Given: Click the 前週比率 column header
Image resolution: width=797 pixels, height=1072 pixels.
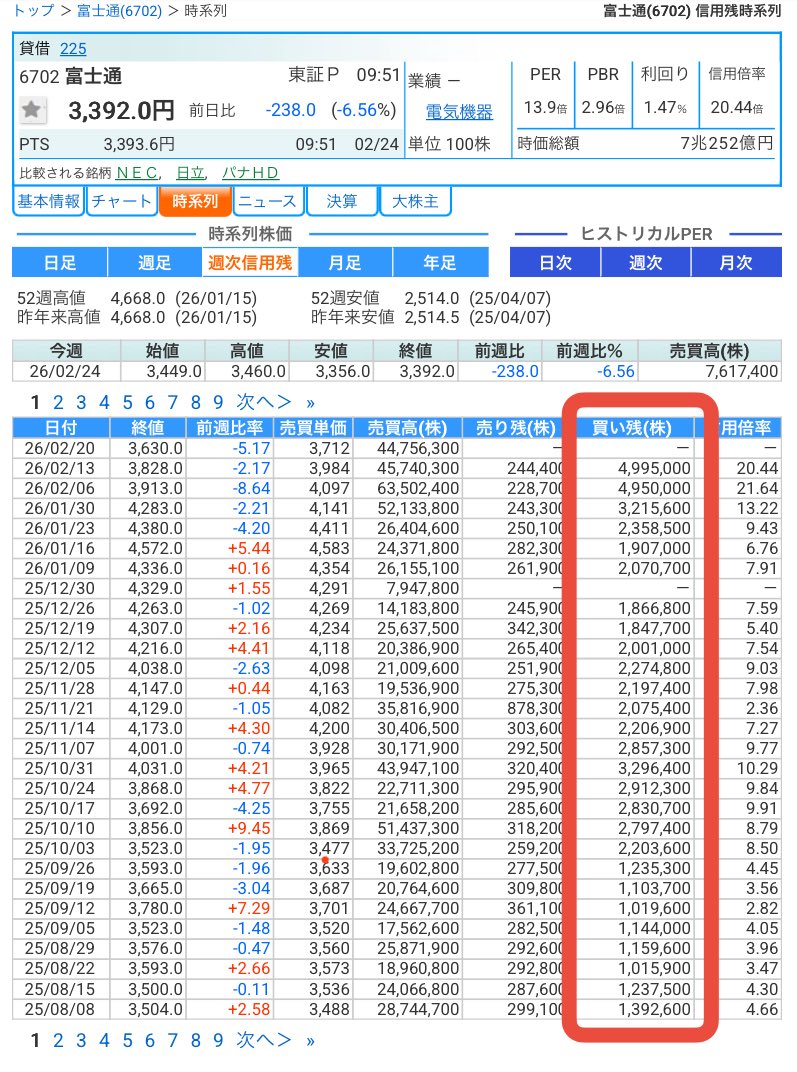Looking at the screenshot, I should pyautogui.click(x=230, y=428).
